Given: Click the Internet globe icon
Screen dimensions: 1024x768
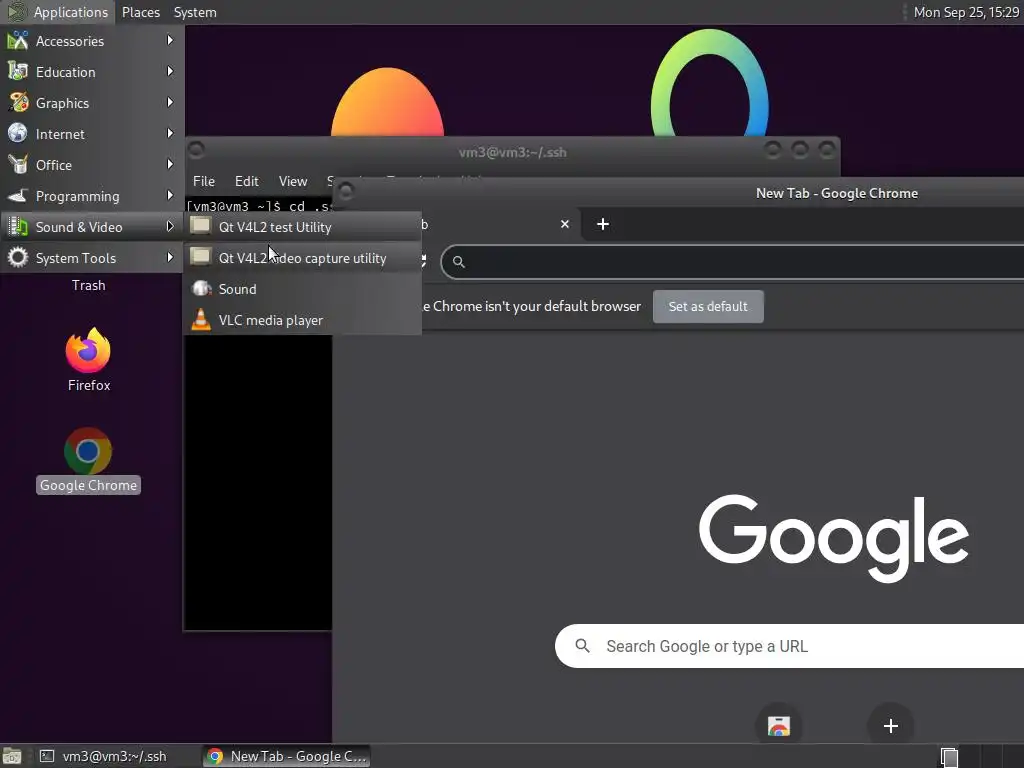Looking at the screenshot, I should pos(18,133).
